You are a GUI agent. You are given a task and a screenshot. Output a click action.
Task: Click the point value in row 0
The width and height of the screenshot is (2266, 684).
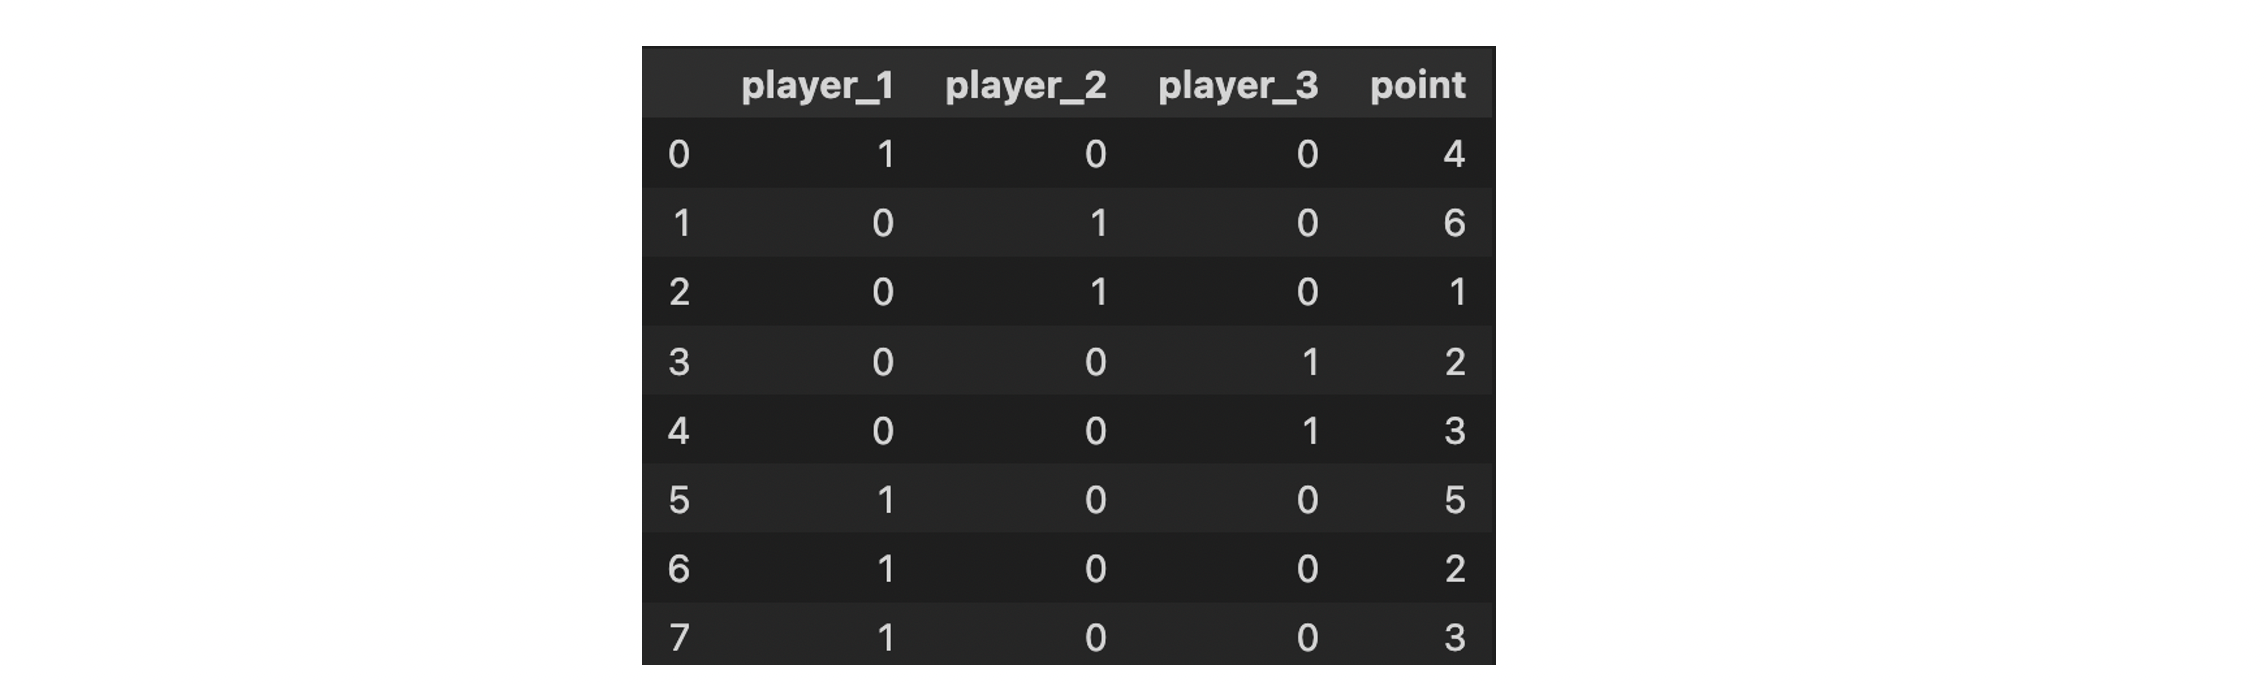[x=1454, y=154]
